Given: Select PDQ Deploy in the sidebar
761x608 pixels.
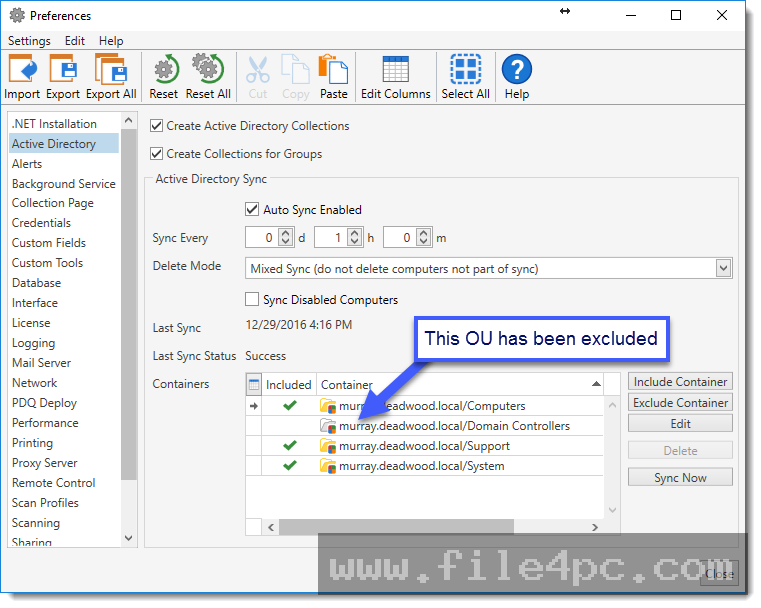Looking at the screenshot, I should 45,403.
